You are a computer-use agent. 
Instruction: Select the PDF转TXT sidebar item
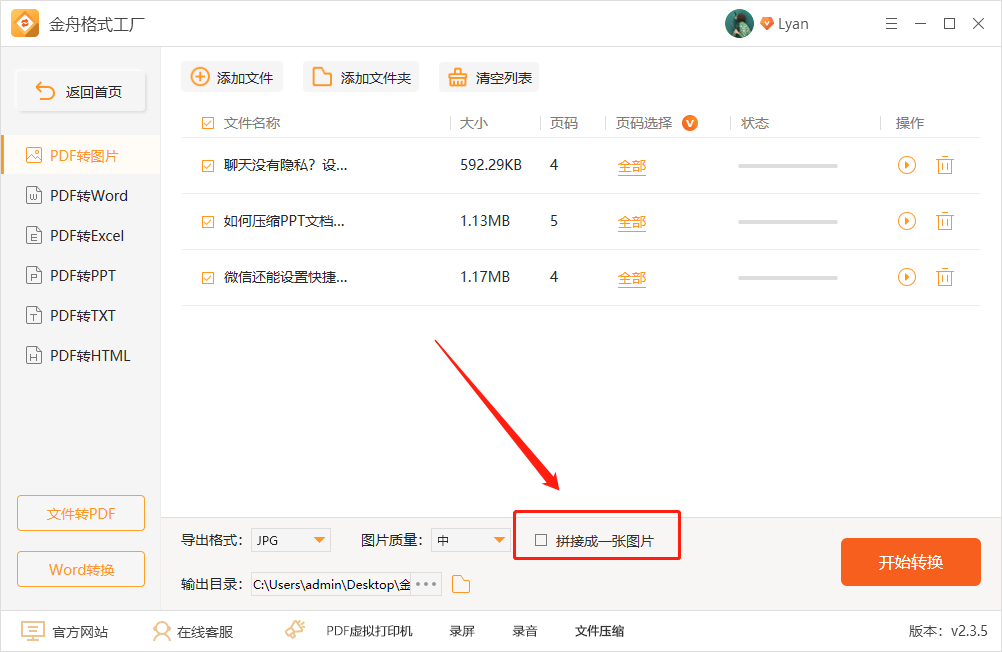click(x=81, y=316)
